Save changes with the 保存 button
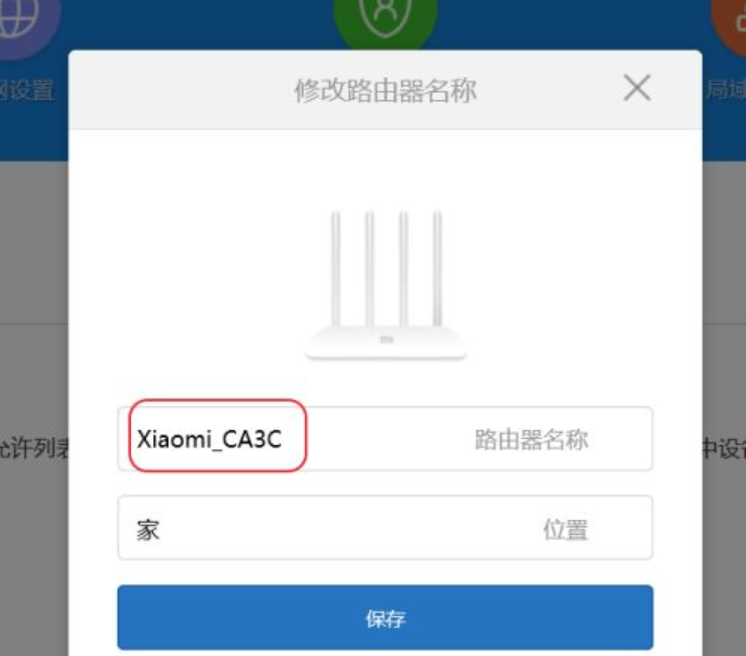Image resolution: width=746 pixels, height=656 pixels. (x=385, y=617)
